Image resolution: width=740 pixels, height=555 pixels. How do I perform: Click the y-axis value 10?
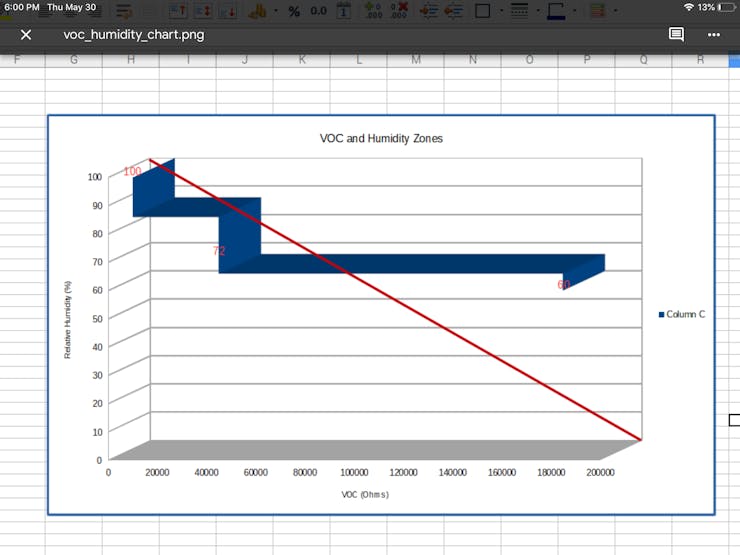[x=97, y=432]
